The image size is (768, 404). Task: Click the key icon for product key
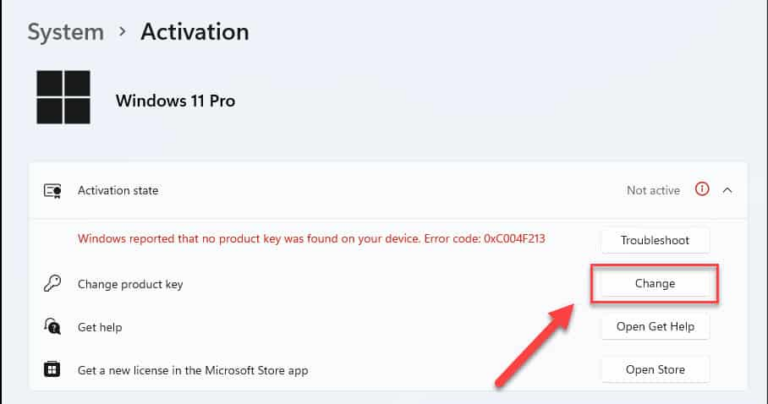point(52,284)
